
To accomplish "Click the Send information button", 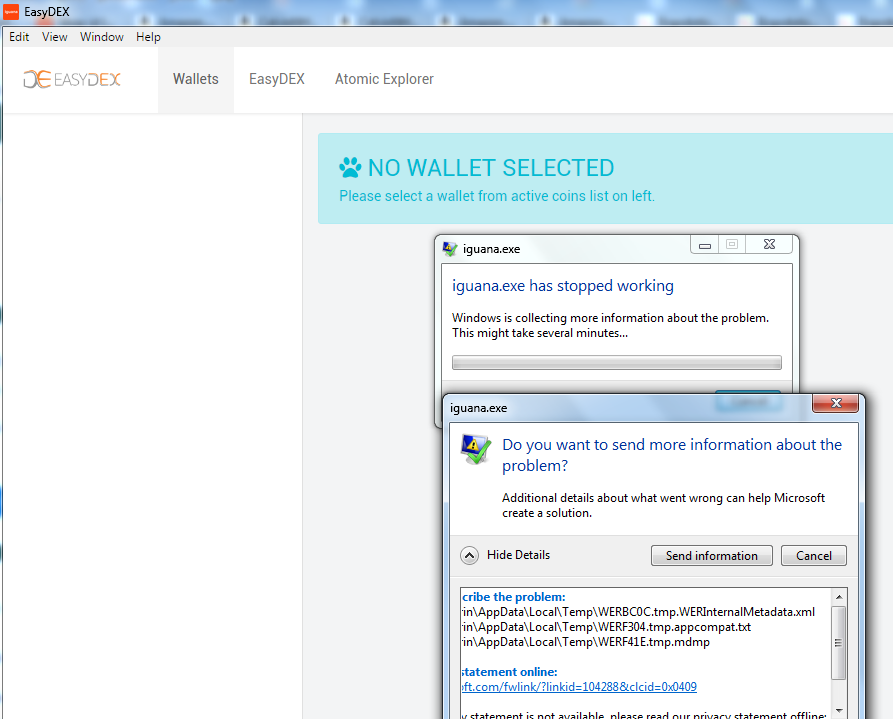I will (x=712, y=555).
